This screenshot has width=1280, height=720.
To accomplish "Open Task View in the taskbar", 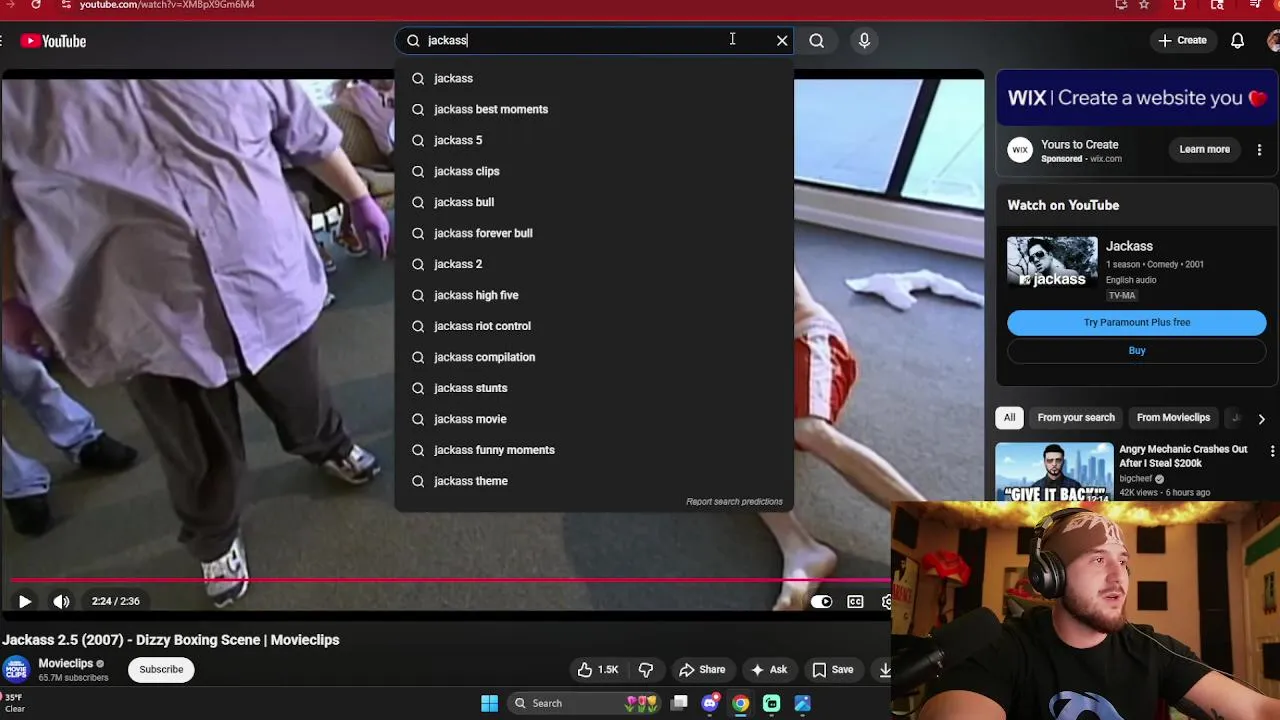I will pyautogui.click(x=679, y=703).
